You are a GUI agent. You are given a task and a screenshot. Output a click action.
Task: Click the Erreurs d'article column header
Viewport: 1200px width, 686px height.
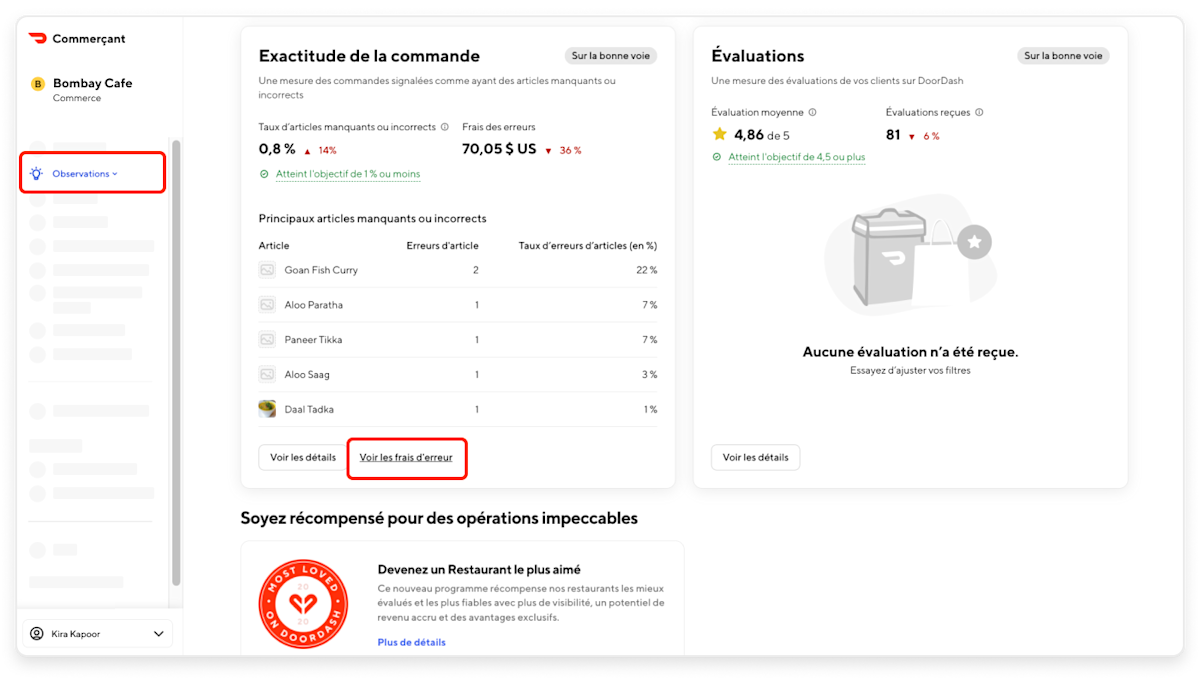coord(442,245)
